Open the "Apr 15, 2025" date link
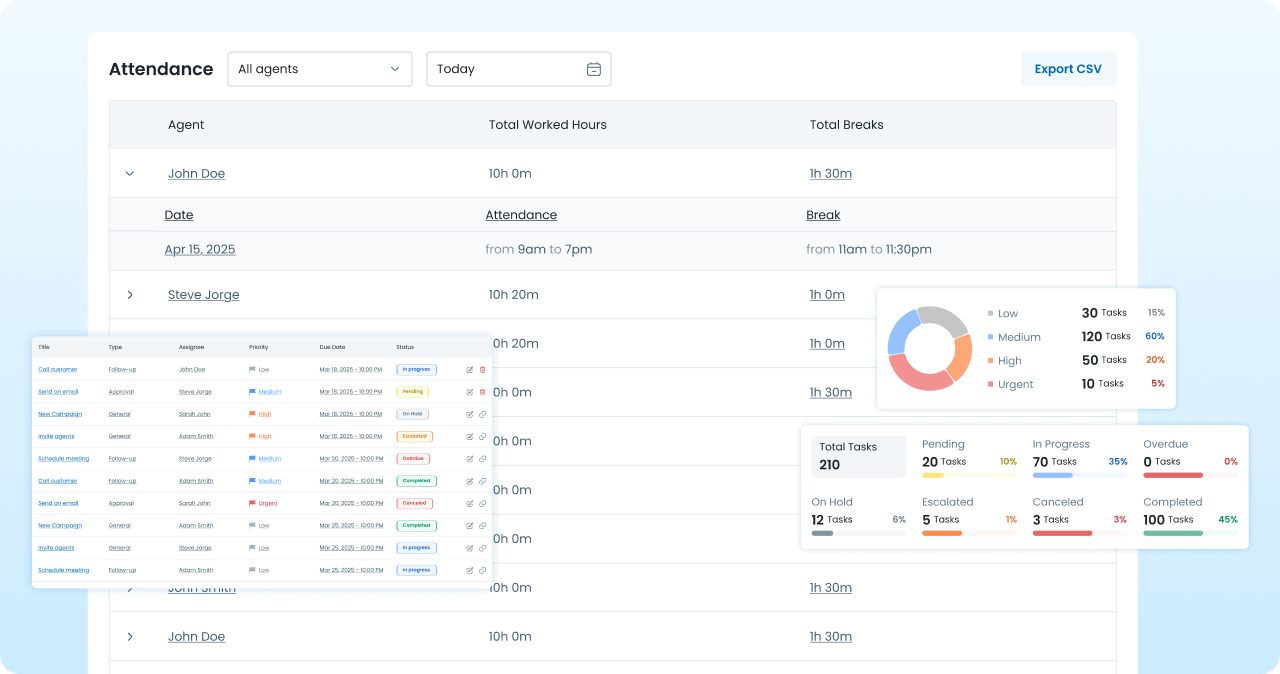Screen dimensions: 1280x674 tap(200, 250)
